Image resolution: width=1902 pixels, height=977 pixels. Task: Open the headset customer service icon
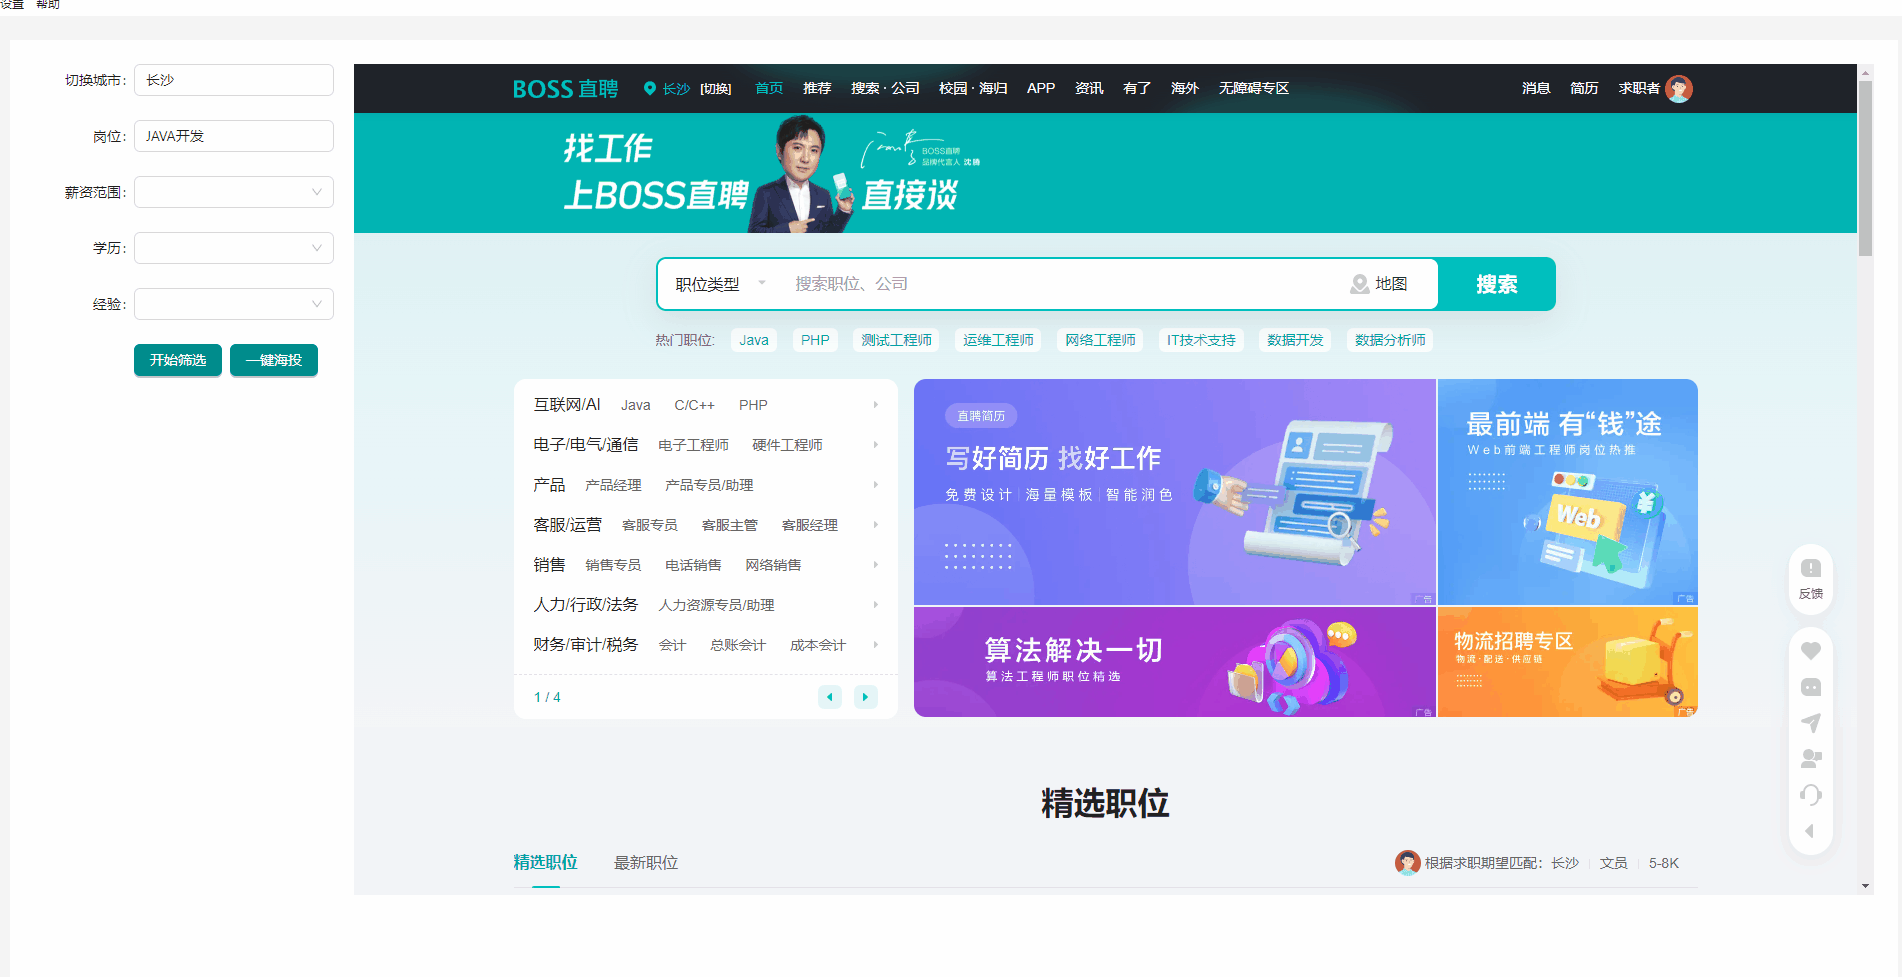(1811, 795)
